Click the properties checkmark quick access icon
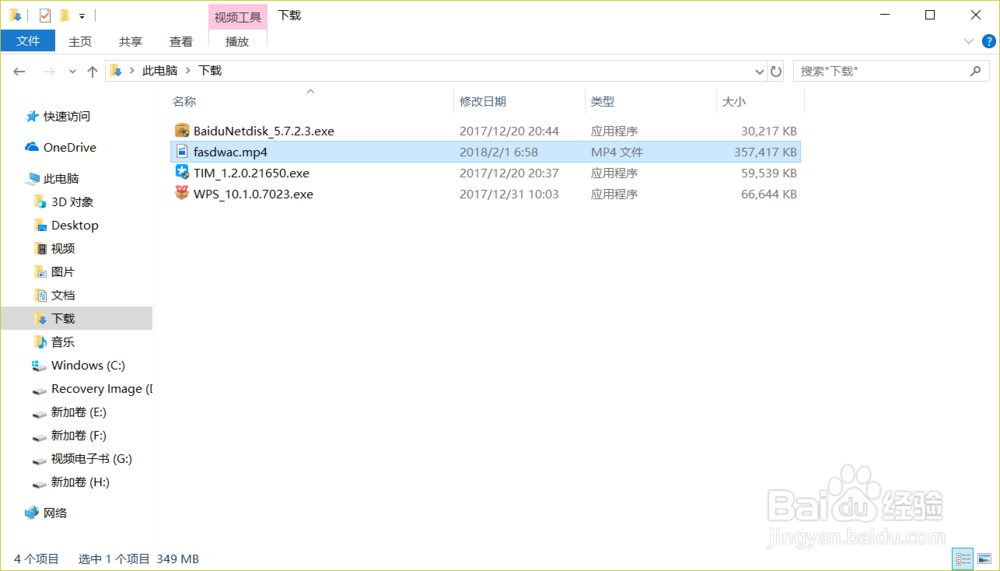1000x571 pixels. (45, 15)
